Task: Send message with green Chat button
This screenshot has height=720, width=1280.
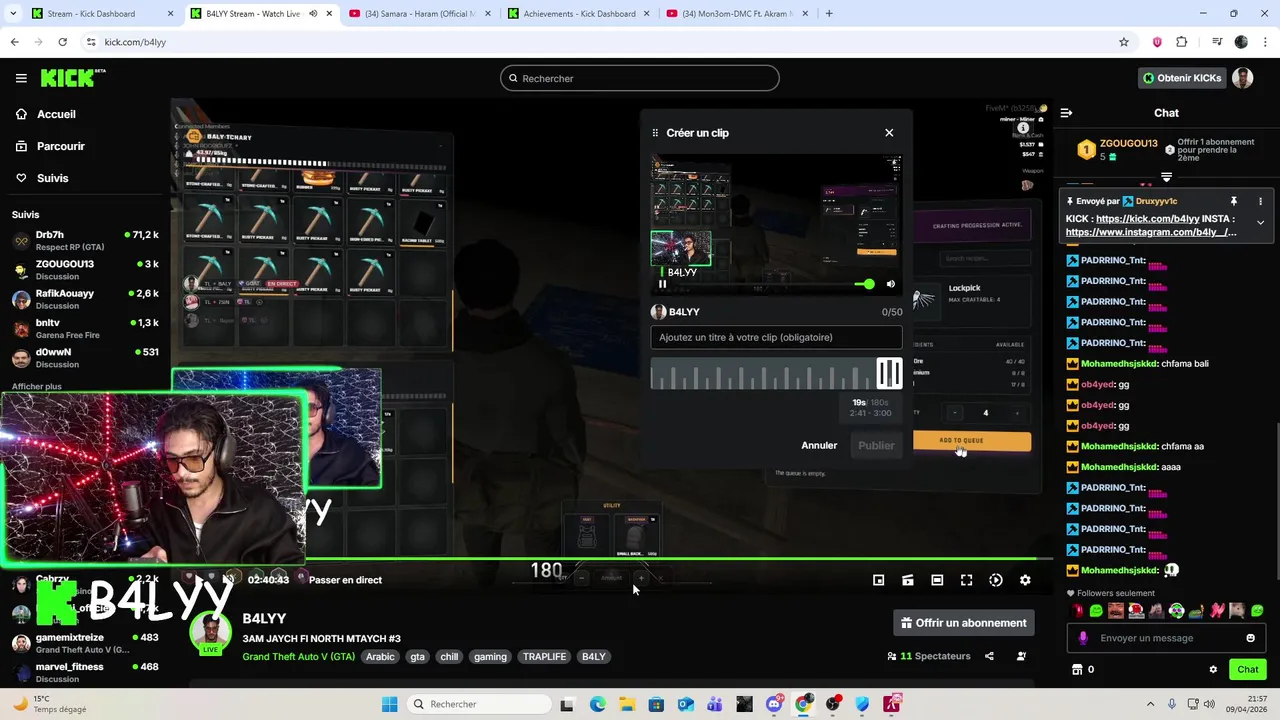Action: [1248, 669]
